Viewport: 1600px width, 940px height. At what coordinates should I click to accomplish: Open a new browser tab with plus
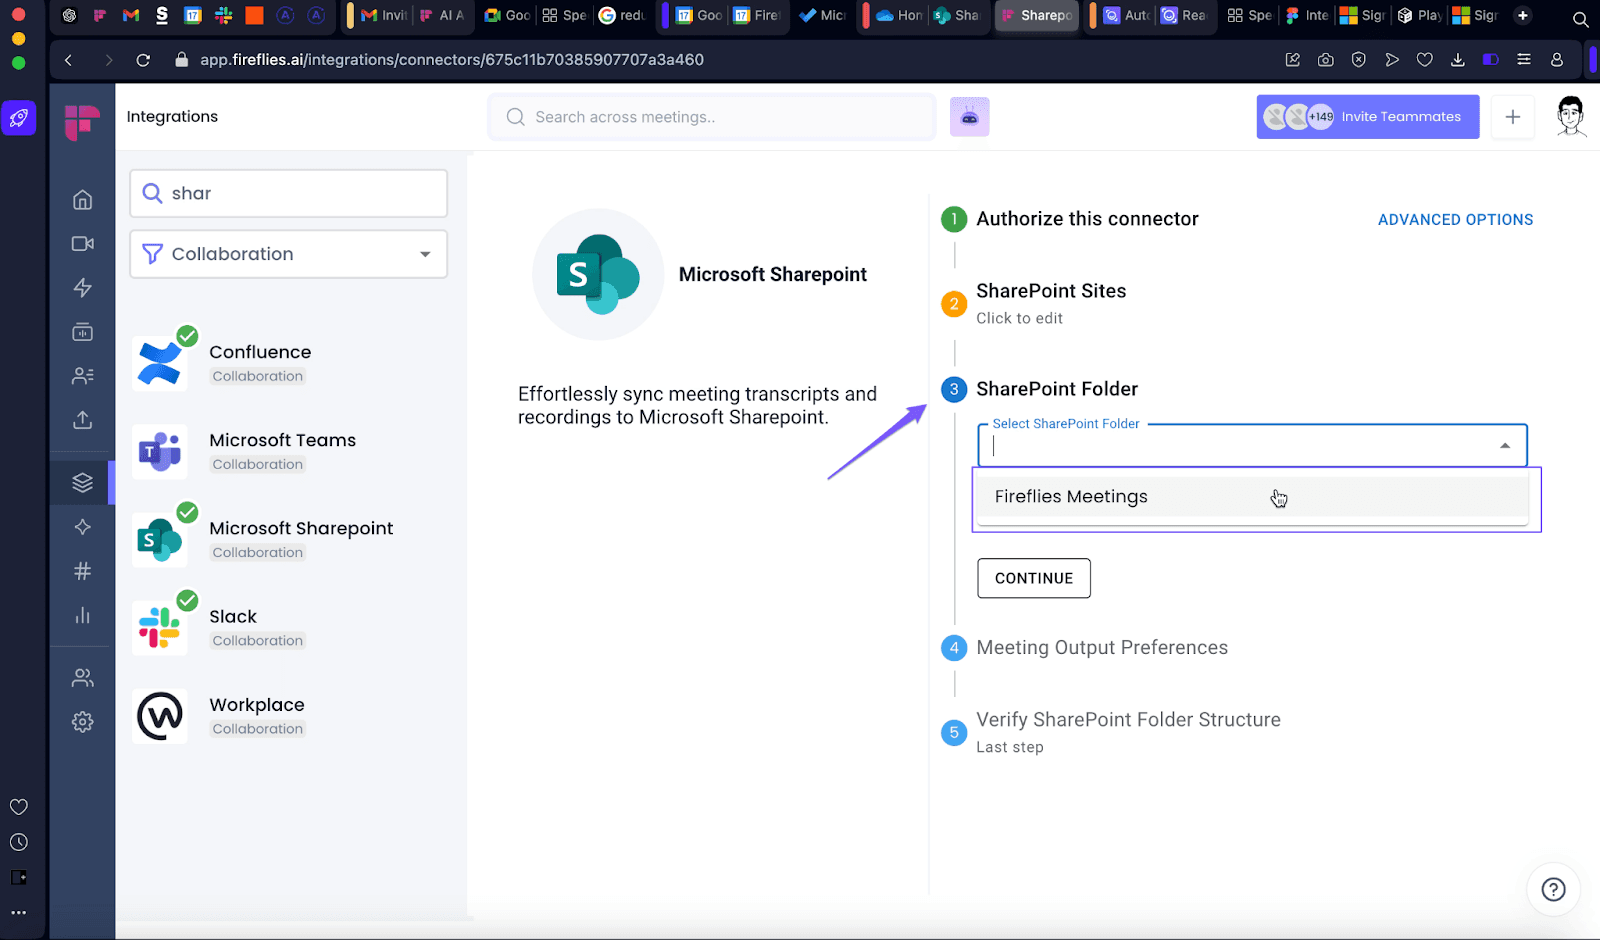[x=1523, y=16]
